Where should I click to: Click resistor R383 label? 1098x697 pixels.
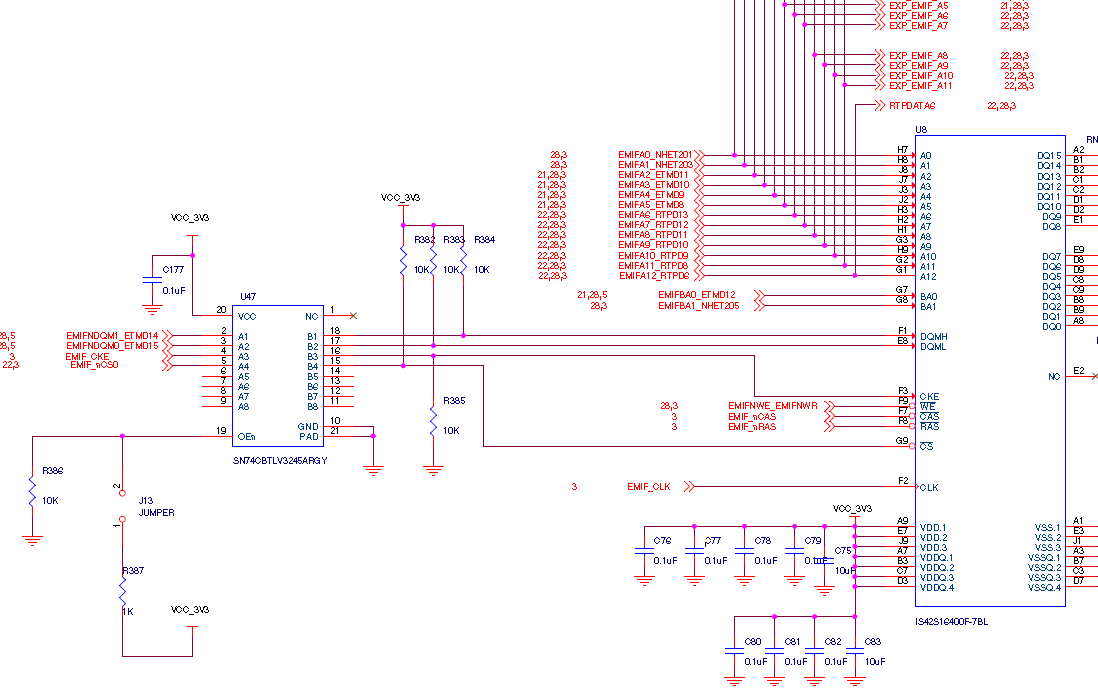coord(454,240)
